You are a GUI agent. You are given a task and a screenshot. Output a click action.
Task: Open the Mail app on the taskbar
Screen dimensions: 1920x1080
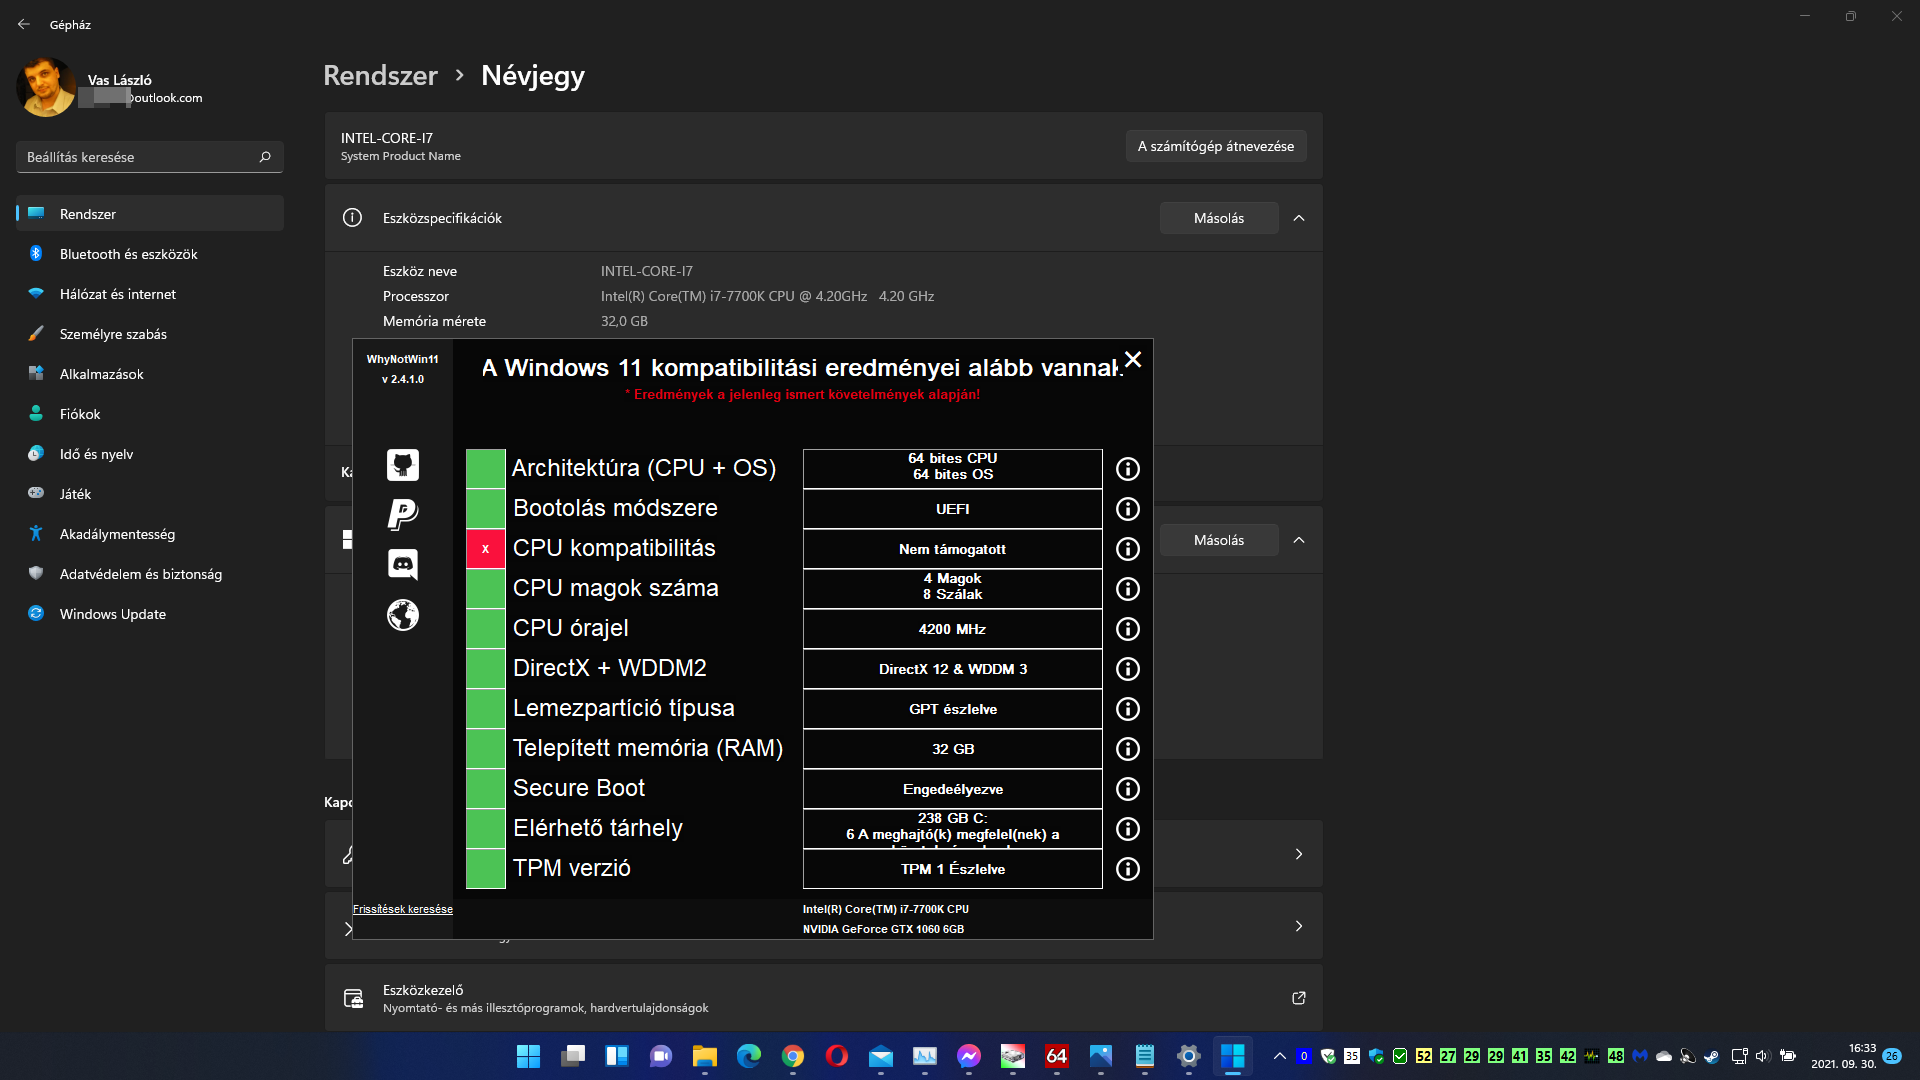click(x=881, y=1056)
